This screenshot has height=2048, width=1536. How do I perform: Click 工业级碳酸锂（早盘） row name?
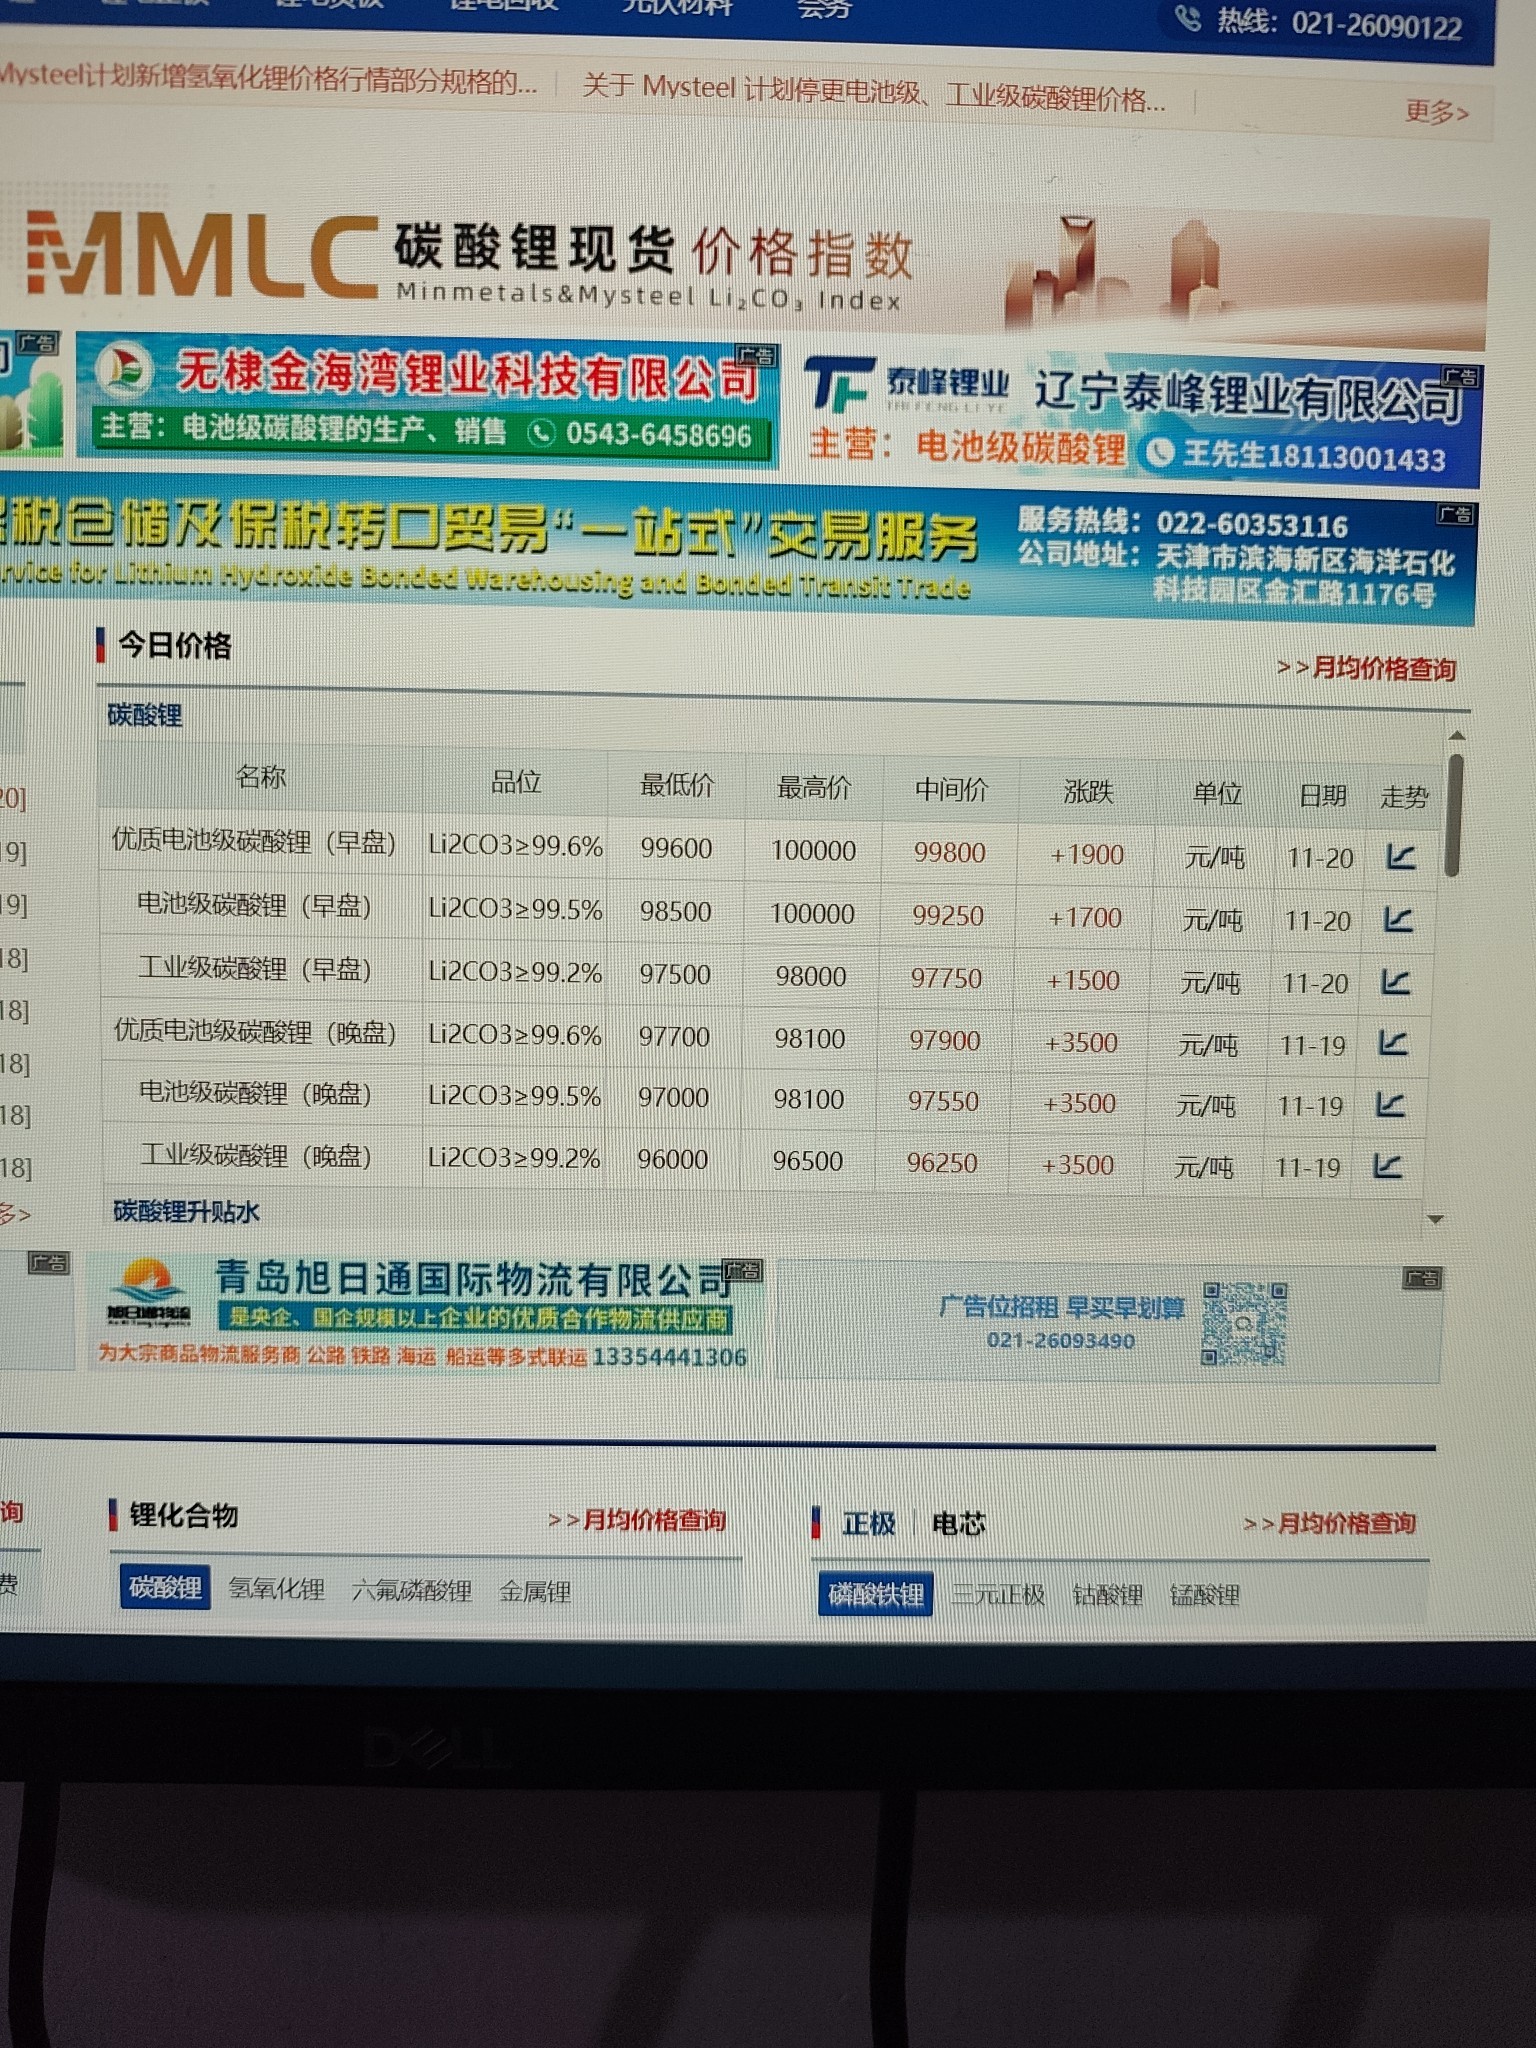coord(255,968)
